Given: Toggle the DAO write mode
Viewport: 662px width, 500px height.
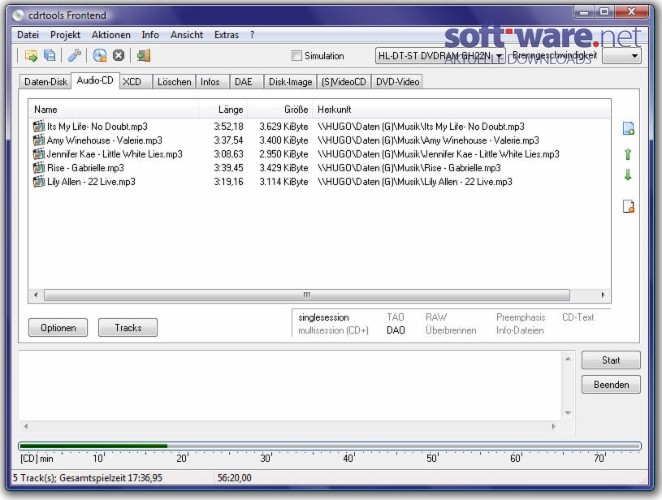Looking at the screenshot, I should tap(396, 331).
